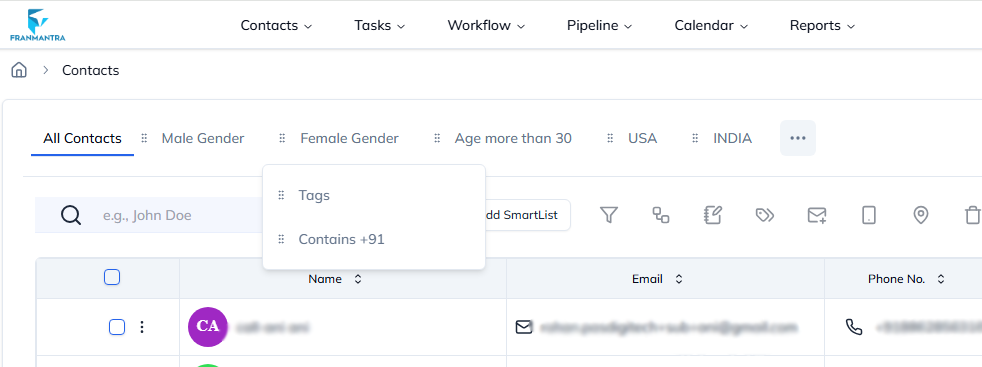Image resolution: width=982 pixels, height=367 pixels.
Task: Toggle the more smartlists ellipsis button
Action: click(798, 138)
